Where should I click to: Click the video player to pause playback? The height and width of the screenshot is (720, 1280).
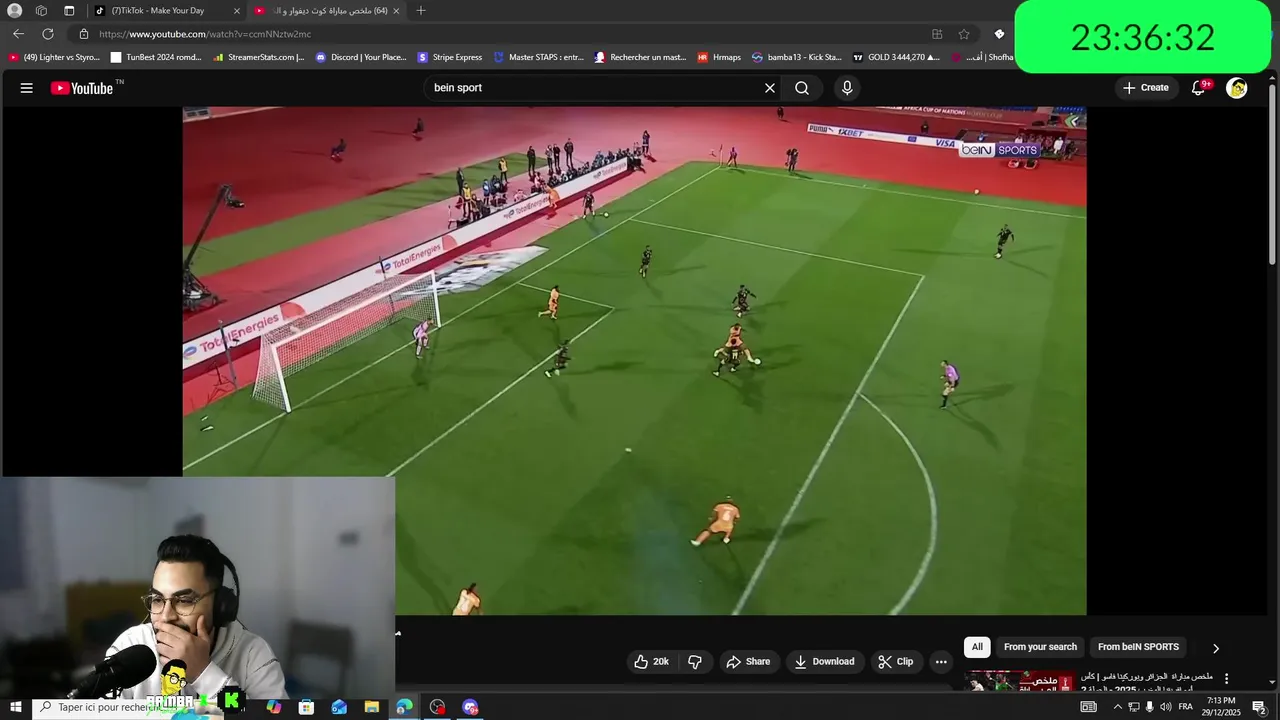(634, 361)
